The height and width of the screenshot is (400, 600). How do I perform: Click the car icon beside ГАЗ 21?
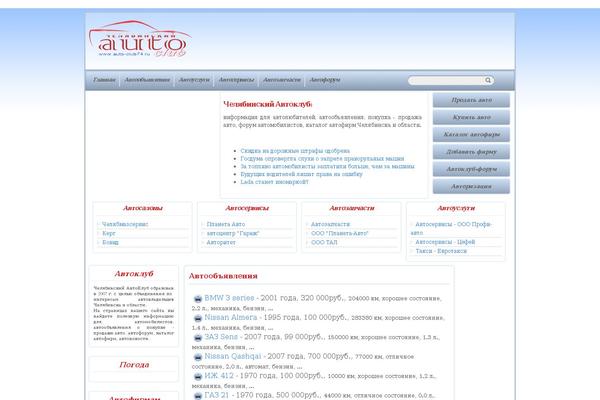click(x=198, y=396)
